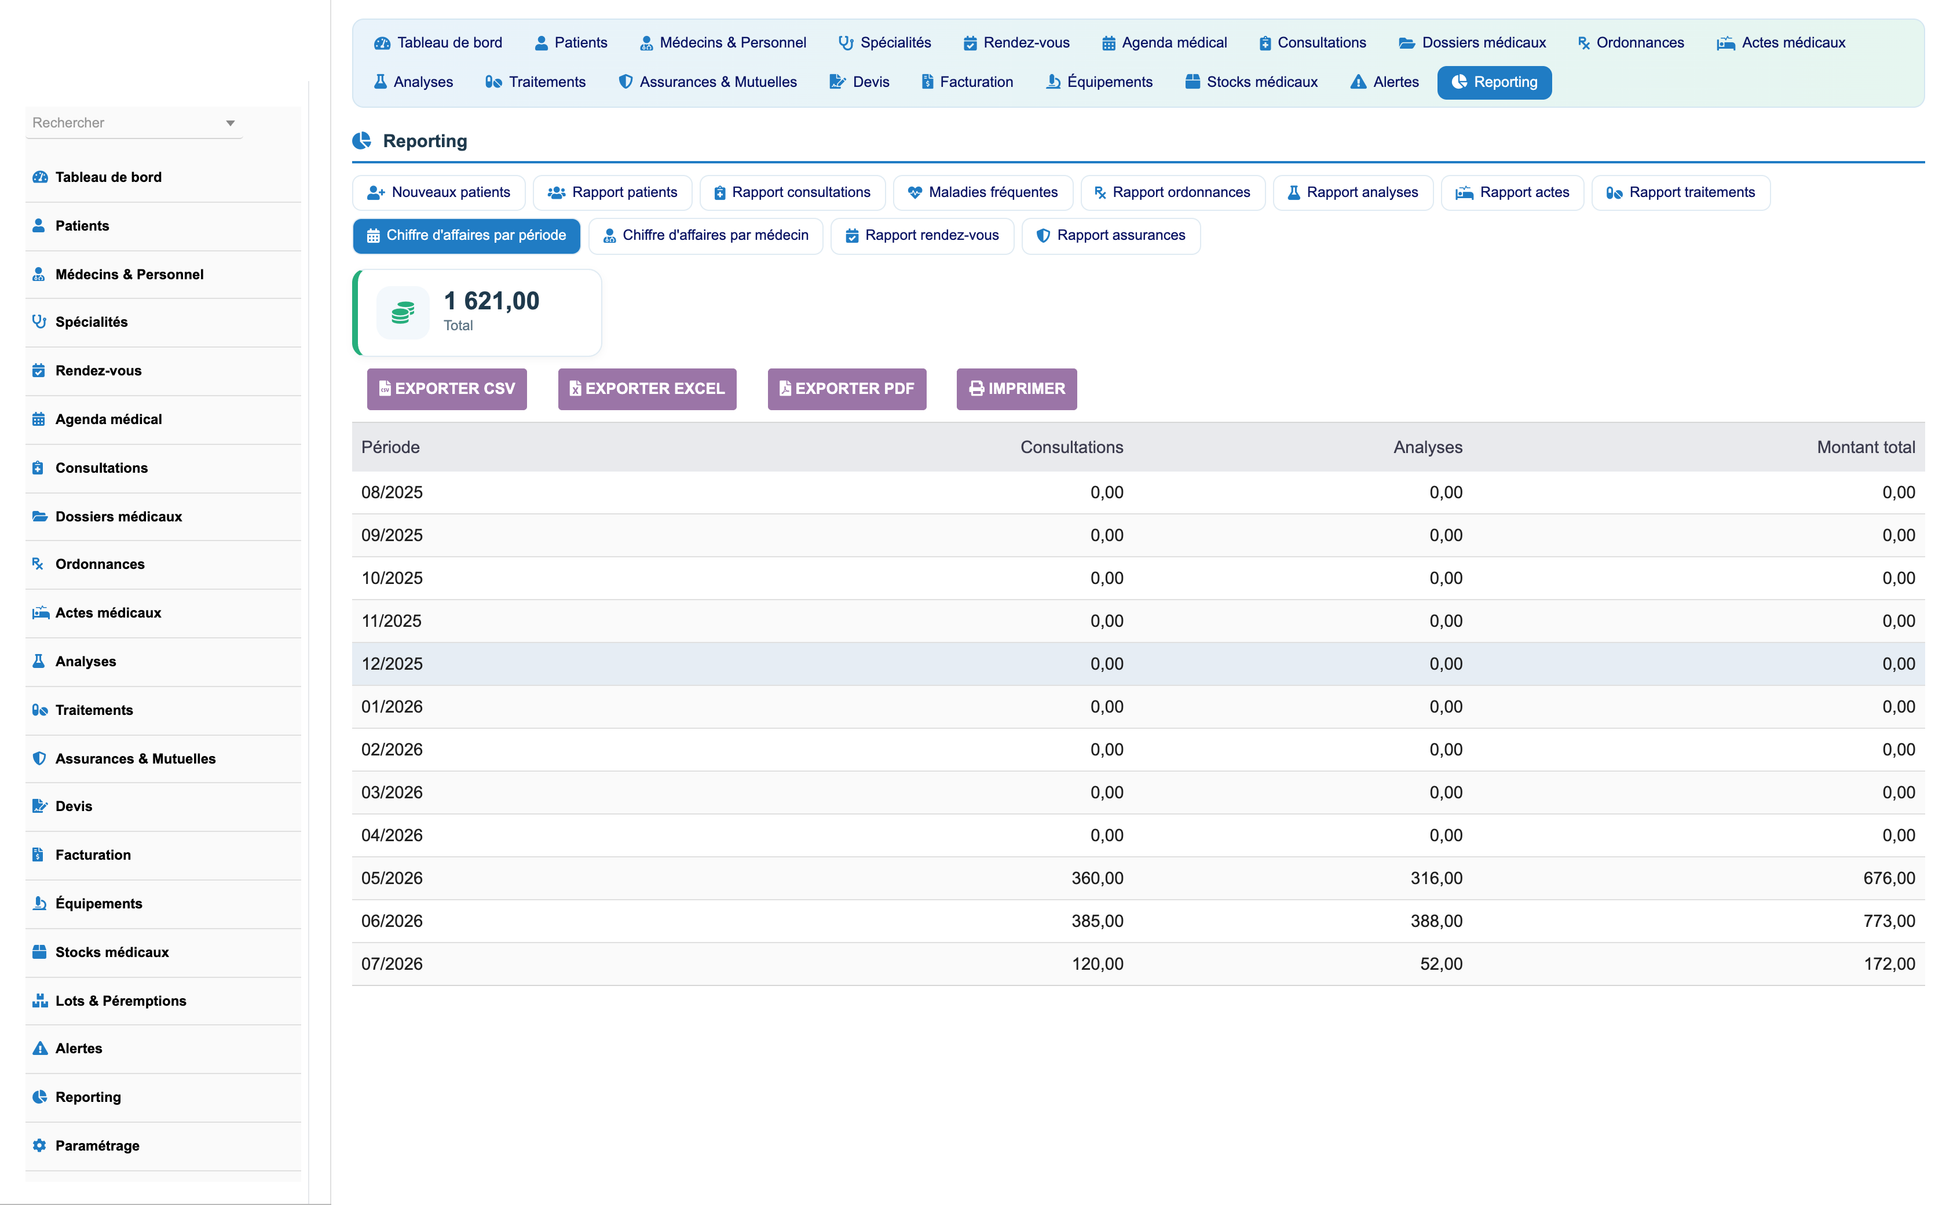1946x1205 pixels.
Task: Click the Reporting pie chart heading icon
Action: [x=362, y=141]
